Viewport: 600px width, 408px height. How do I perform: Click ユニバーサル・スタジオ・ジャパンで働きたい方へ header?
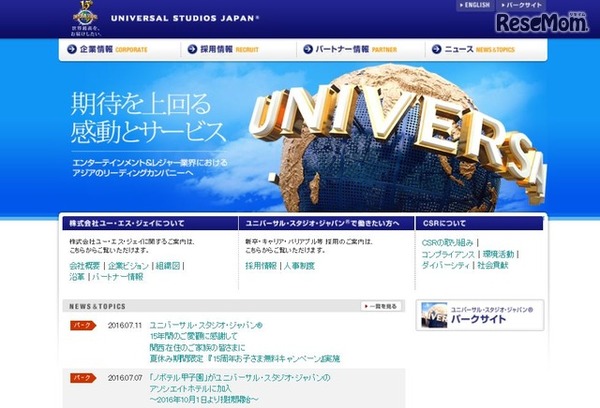pos(326,224)
